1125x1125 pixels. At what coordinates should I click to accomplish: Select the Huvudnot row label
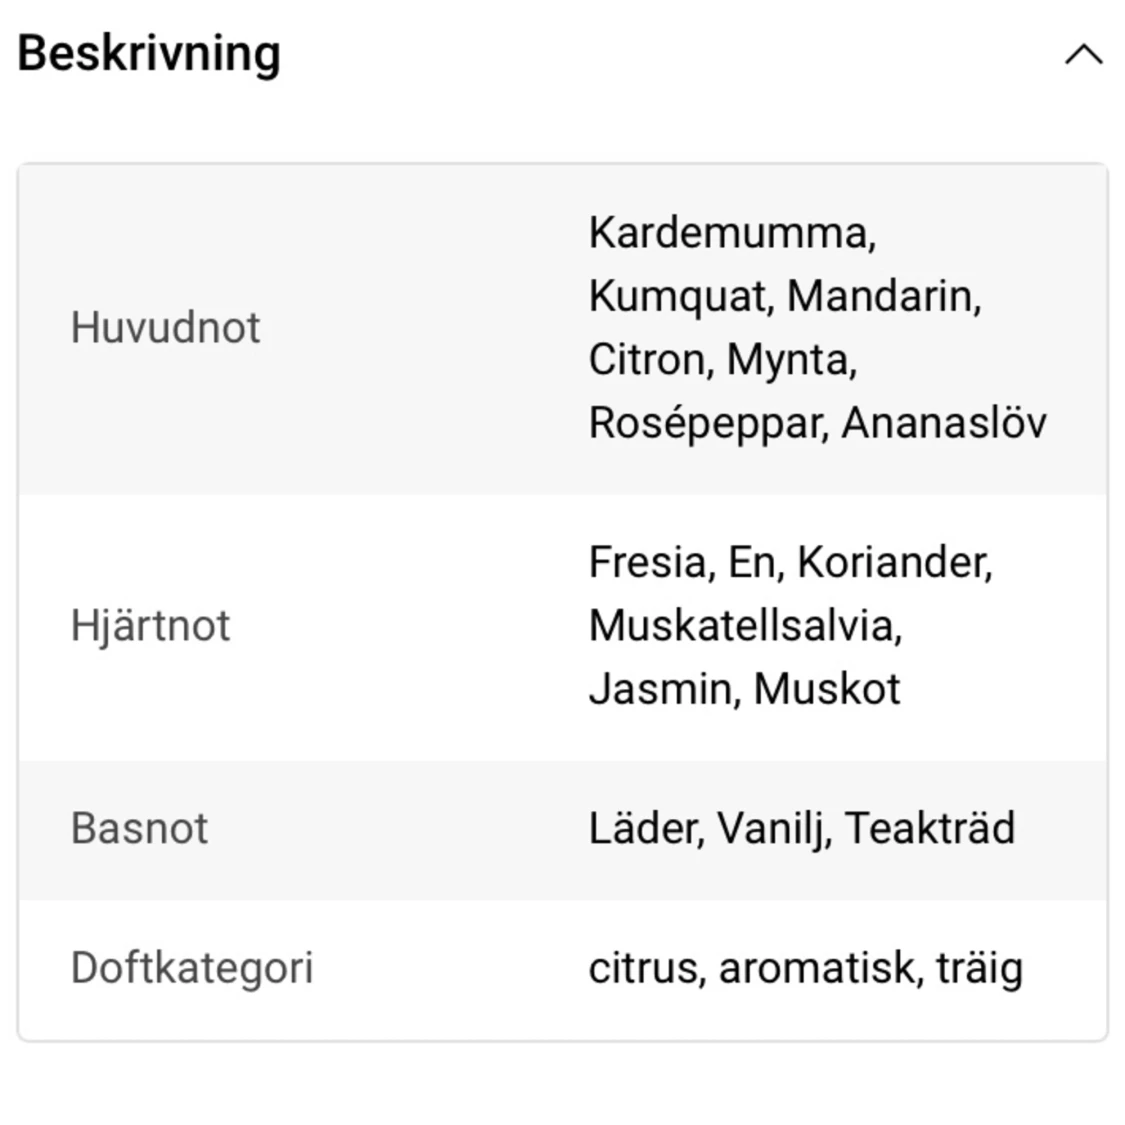click(x=165, y=328)
